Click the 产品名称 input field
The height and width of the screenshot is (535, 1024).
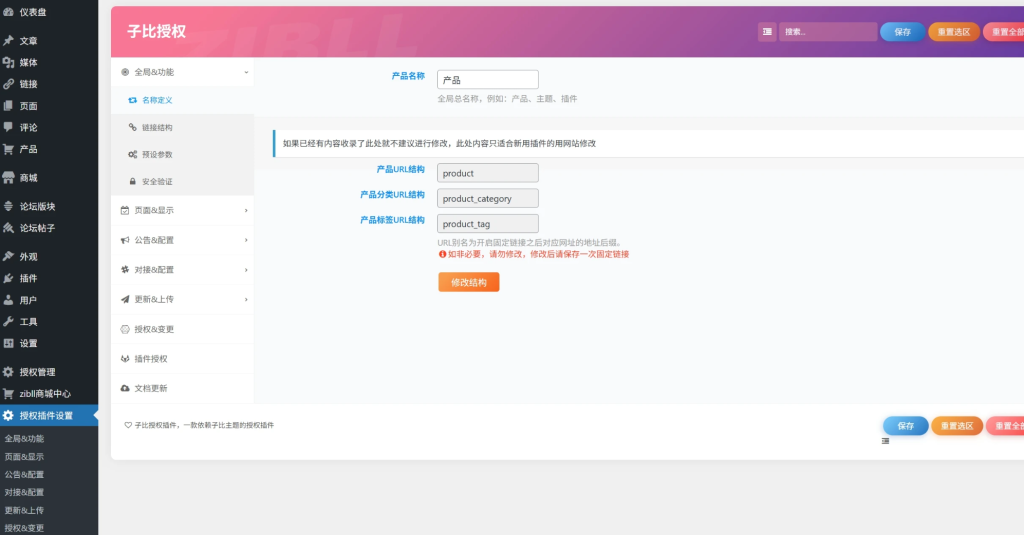(x=488, y=80)
